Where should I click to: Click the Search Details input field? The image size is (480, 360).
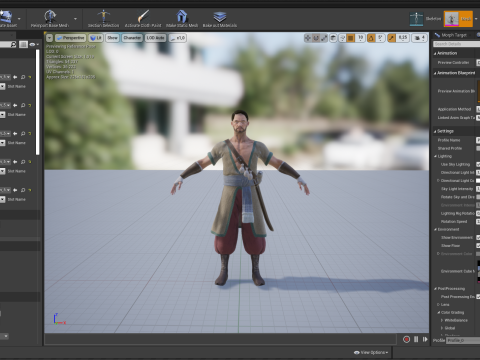pos(457,44)
